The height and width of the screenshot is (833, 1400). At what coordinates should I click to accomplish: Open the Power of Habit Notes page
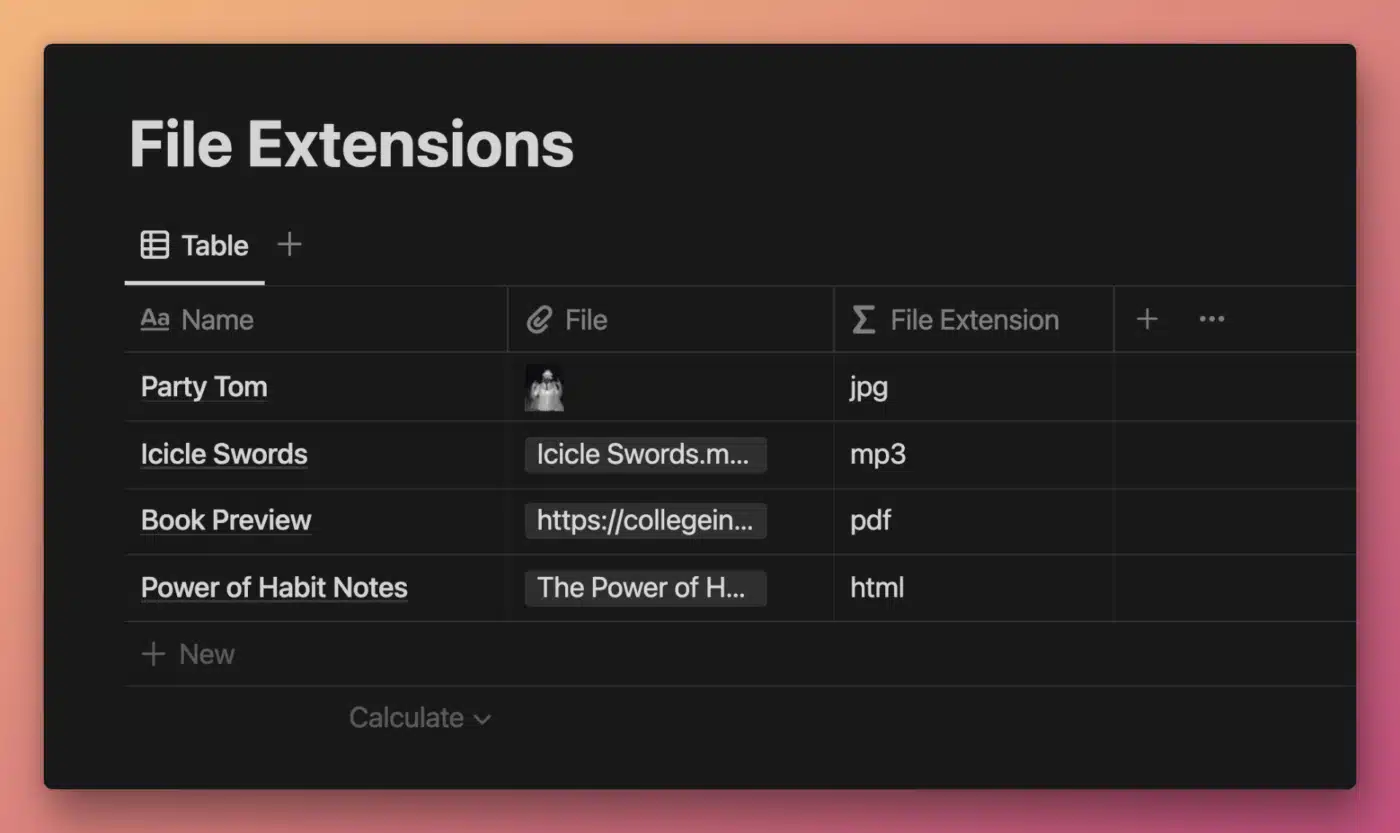[274, 587]
